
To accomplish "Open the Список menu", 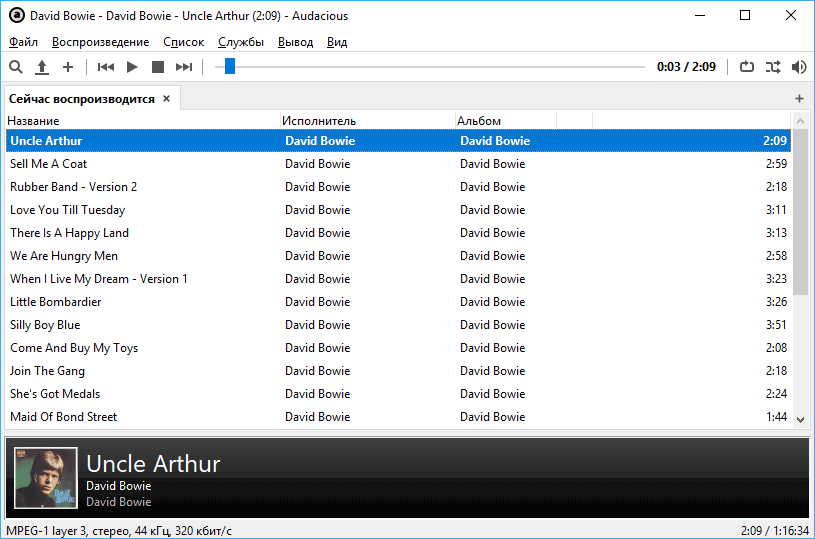I will click(x=183, y=42).
